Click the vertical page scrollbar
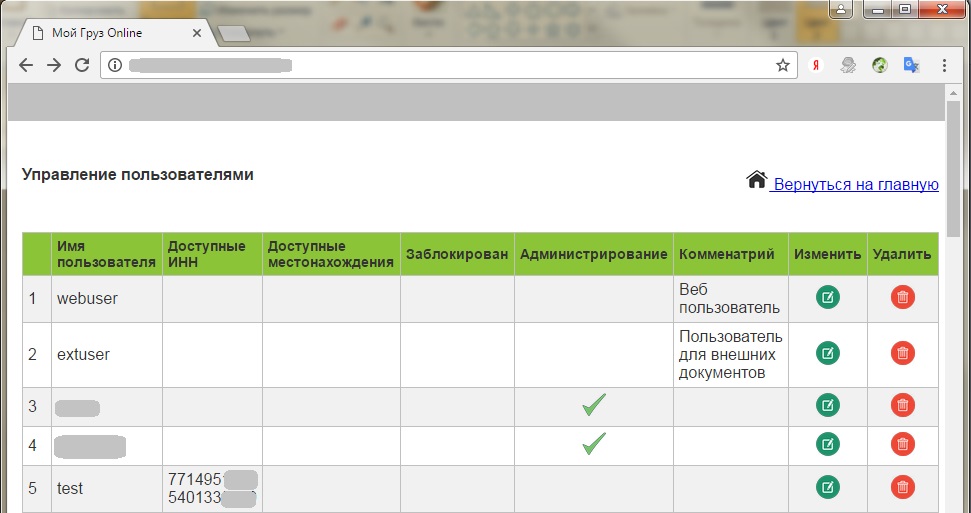The height and width of the screenshot is (513, 971). point(953,150)
